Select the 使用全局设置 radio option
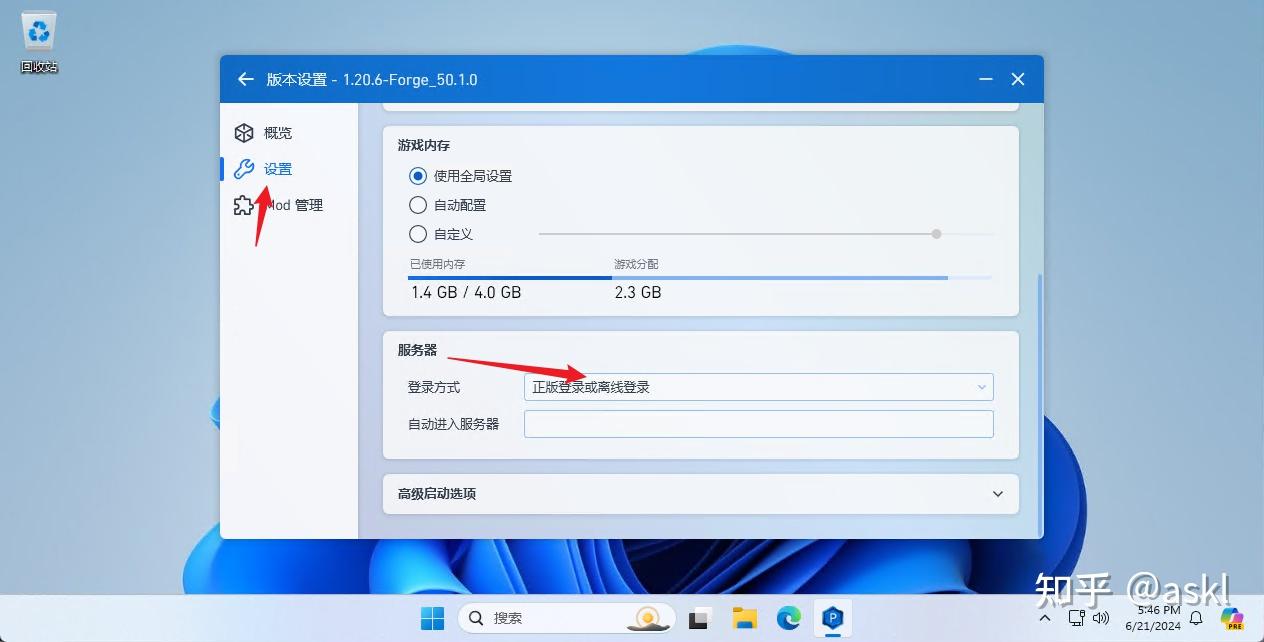Screen dimensions: 1264x642 coord(418,176)
